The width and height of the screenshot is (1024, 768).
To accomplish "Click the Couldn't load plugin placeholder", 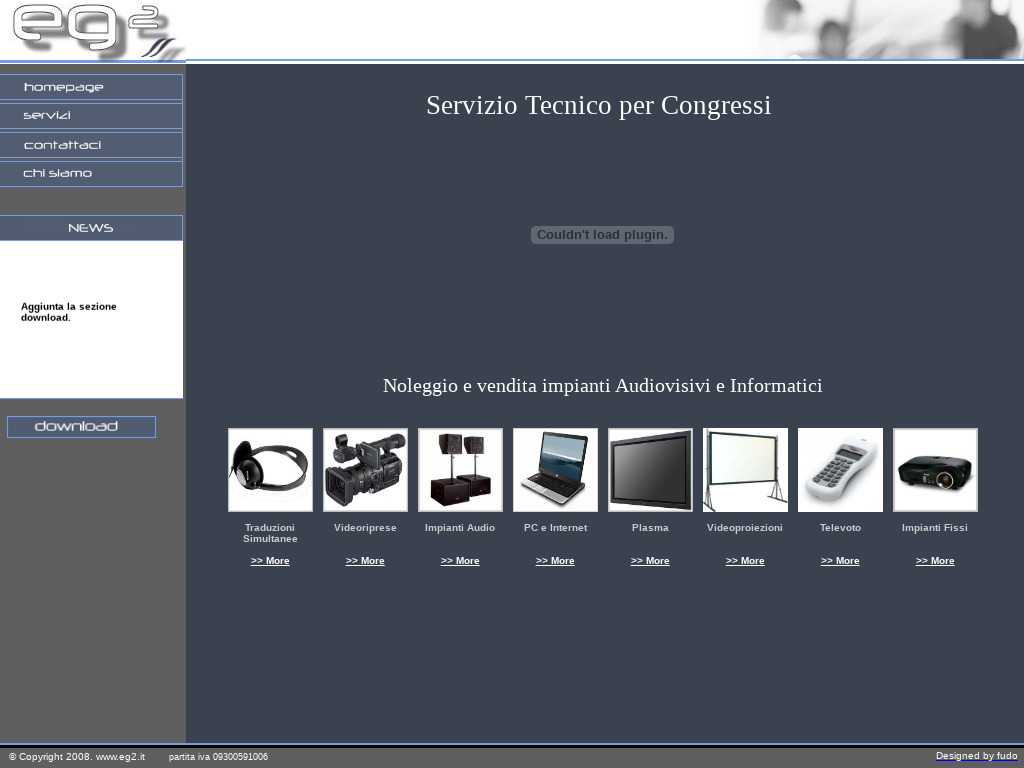I will [602, 235].
